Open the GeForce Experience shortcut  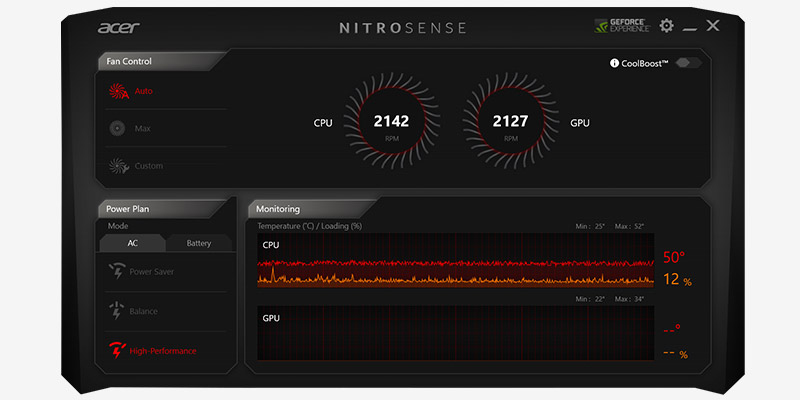[622, 26]
